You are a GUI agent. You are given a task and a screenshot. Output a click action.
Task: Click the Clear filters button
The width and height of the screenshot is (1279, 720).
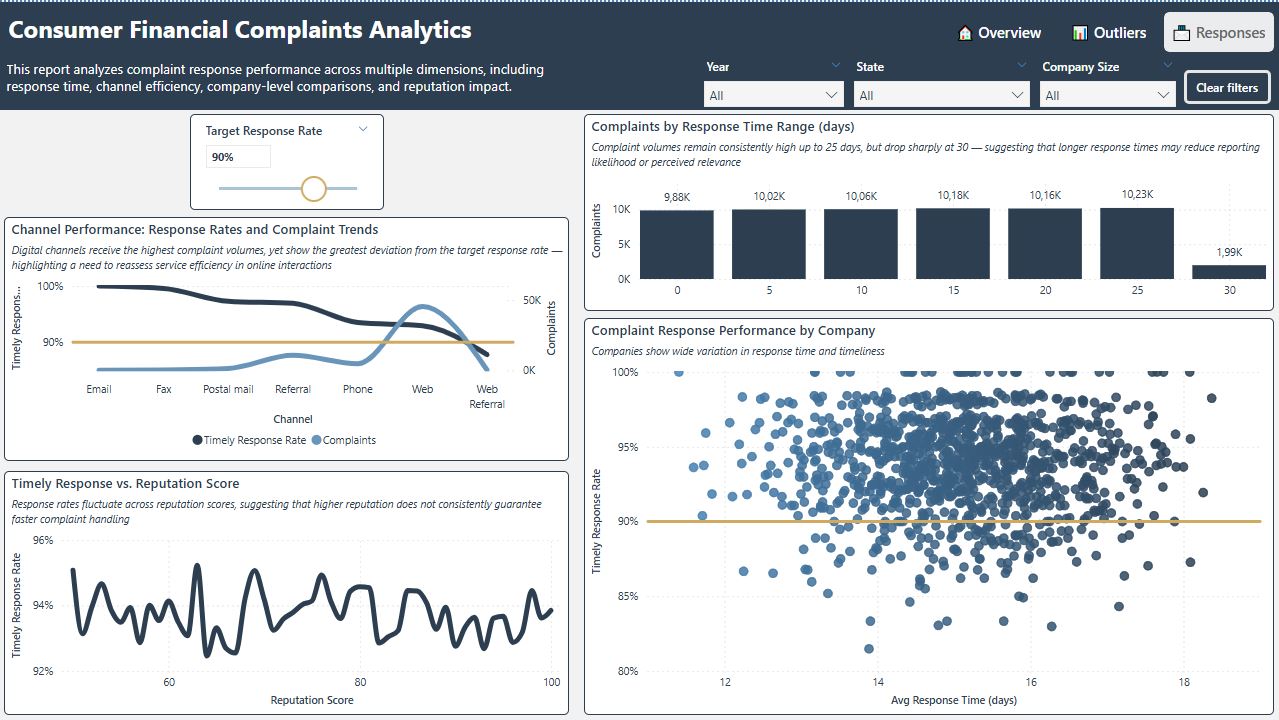1227,87
